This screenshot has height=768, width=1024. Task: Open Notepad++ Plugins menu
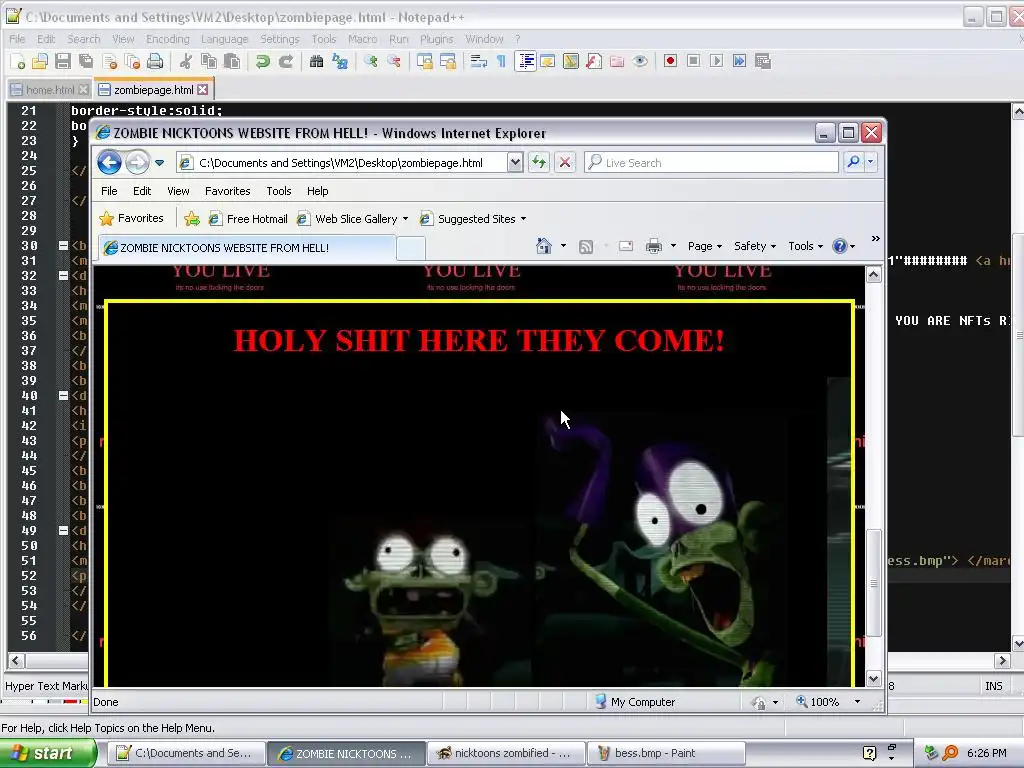pyautogui.click(x=436, y=39)
